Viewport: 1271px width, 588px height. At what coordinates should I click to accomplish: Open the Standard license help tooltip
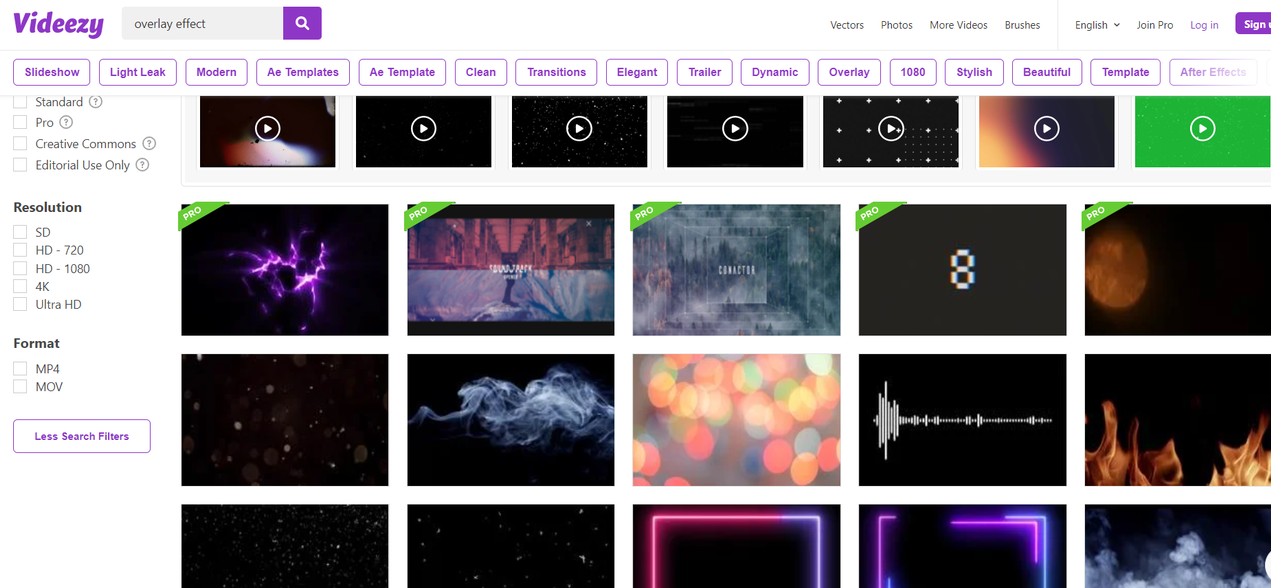(x=94, y=101)
